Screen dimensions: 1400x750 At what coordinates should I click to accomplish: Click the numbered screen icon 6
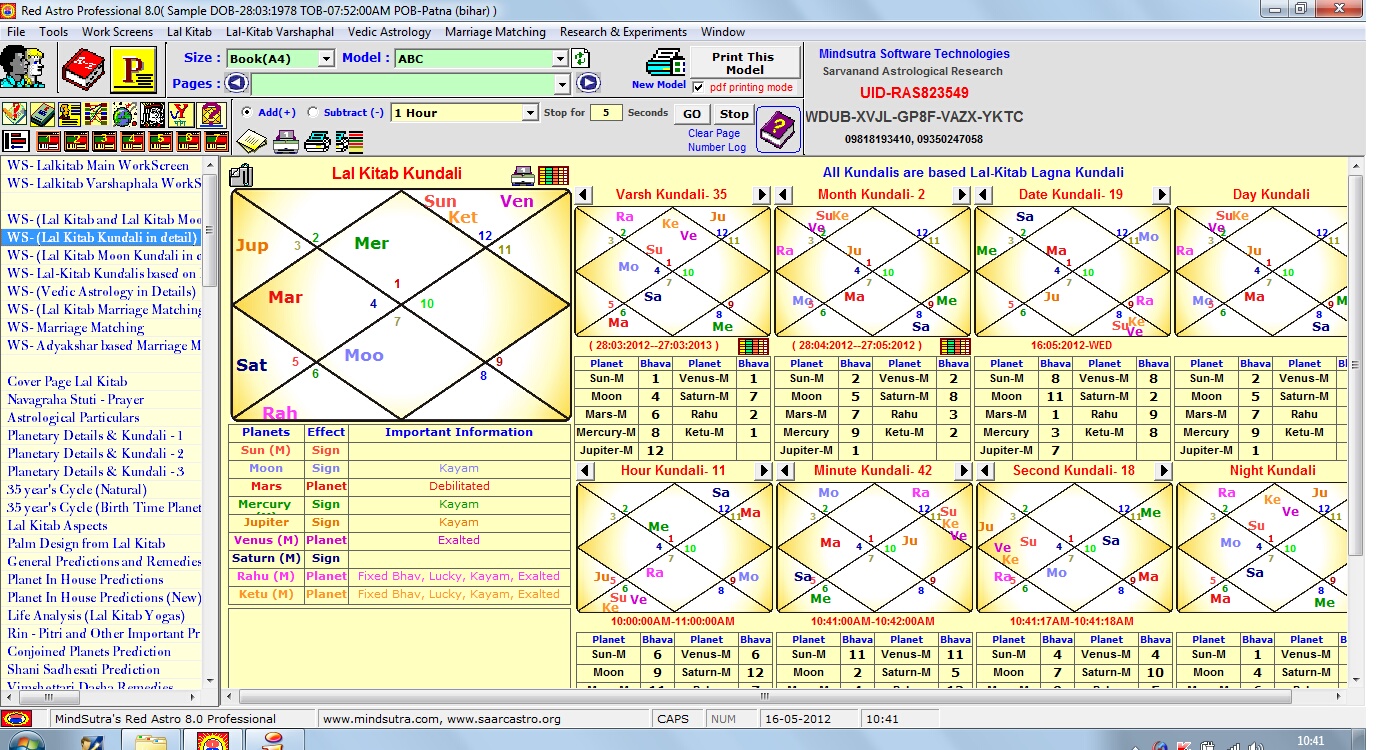tap(188, 141)
